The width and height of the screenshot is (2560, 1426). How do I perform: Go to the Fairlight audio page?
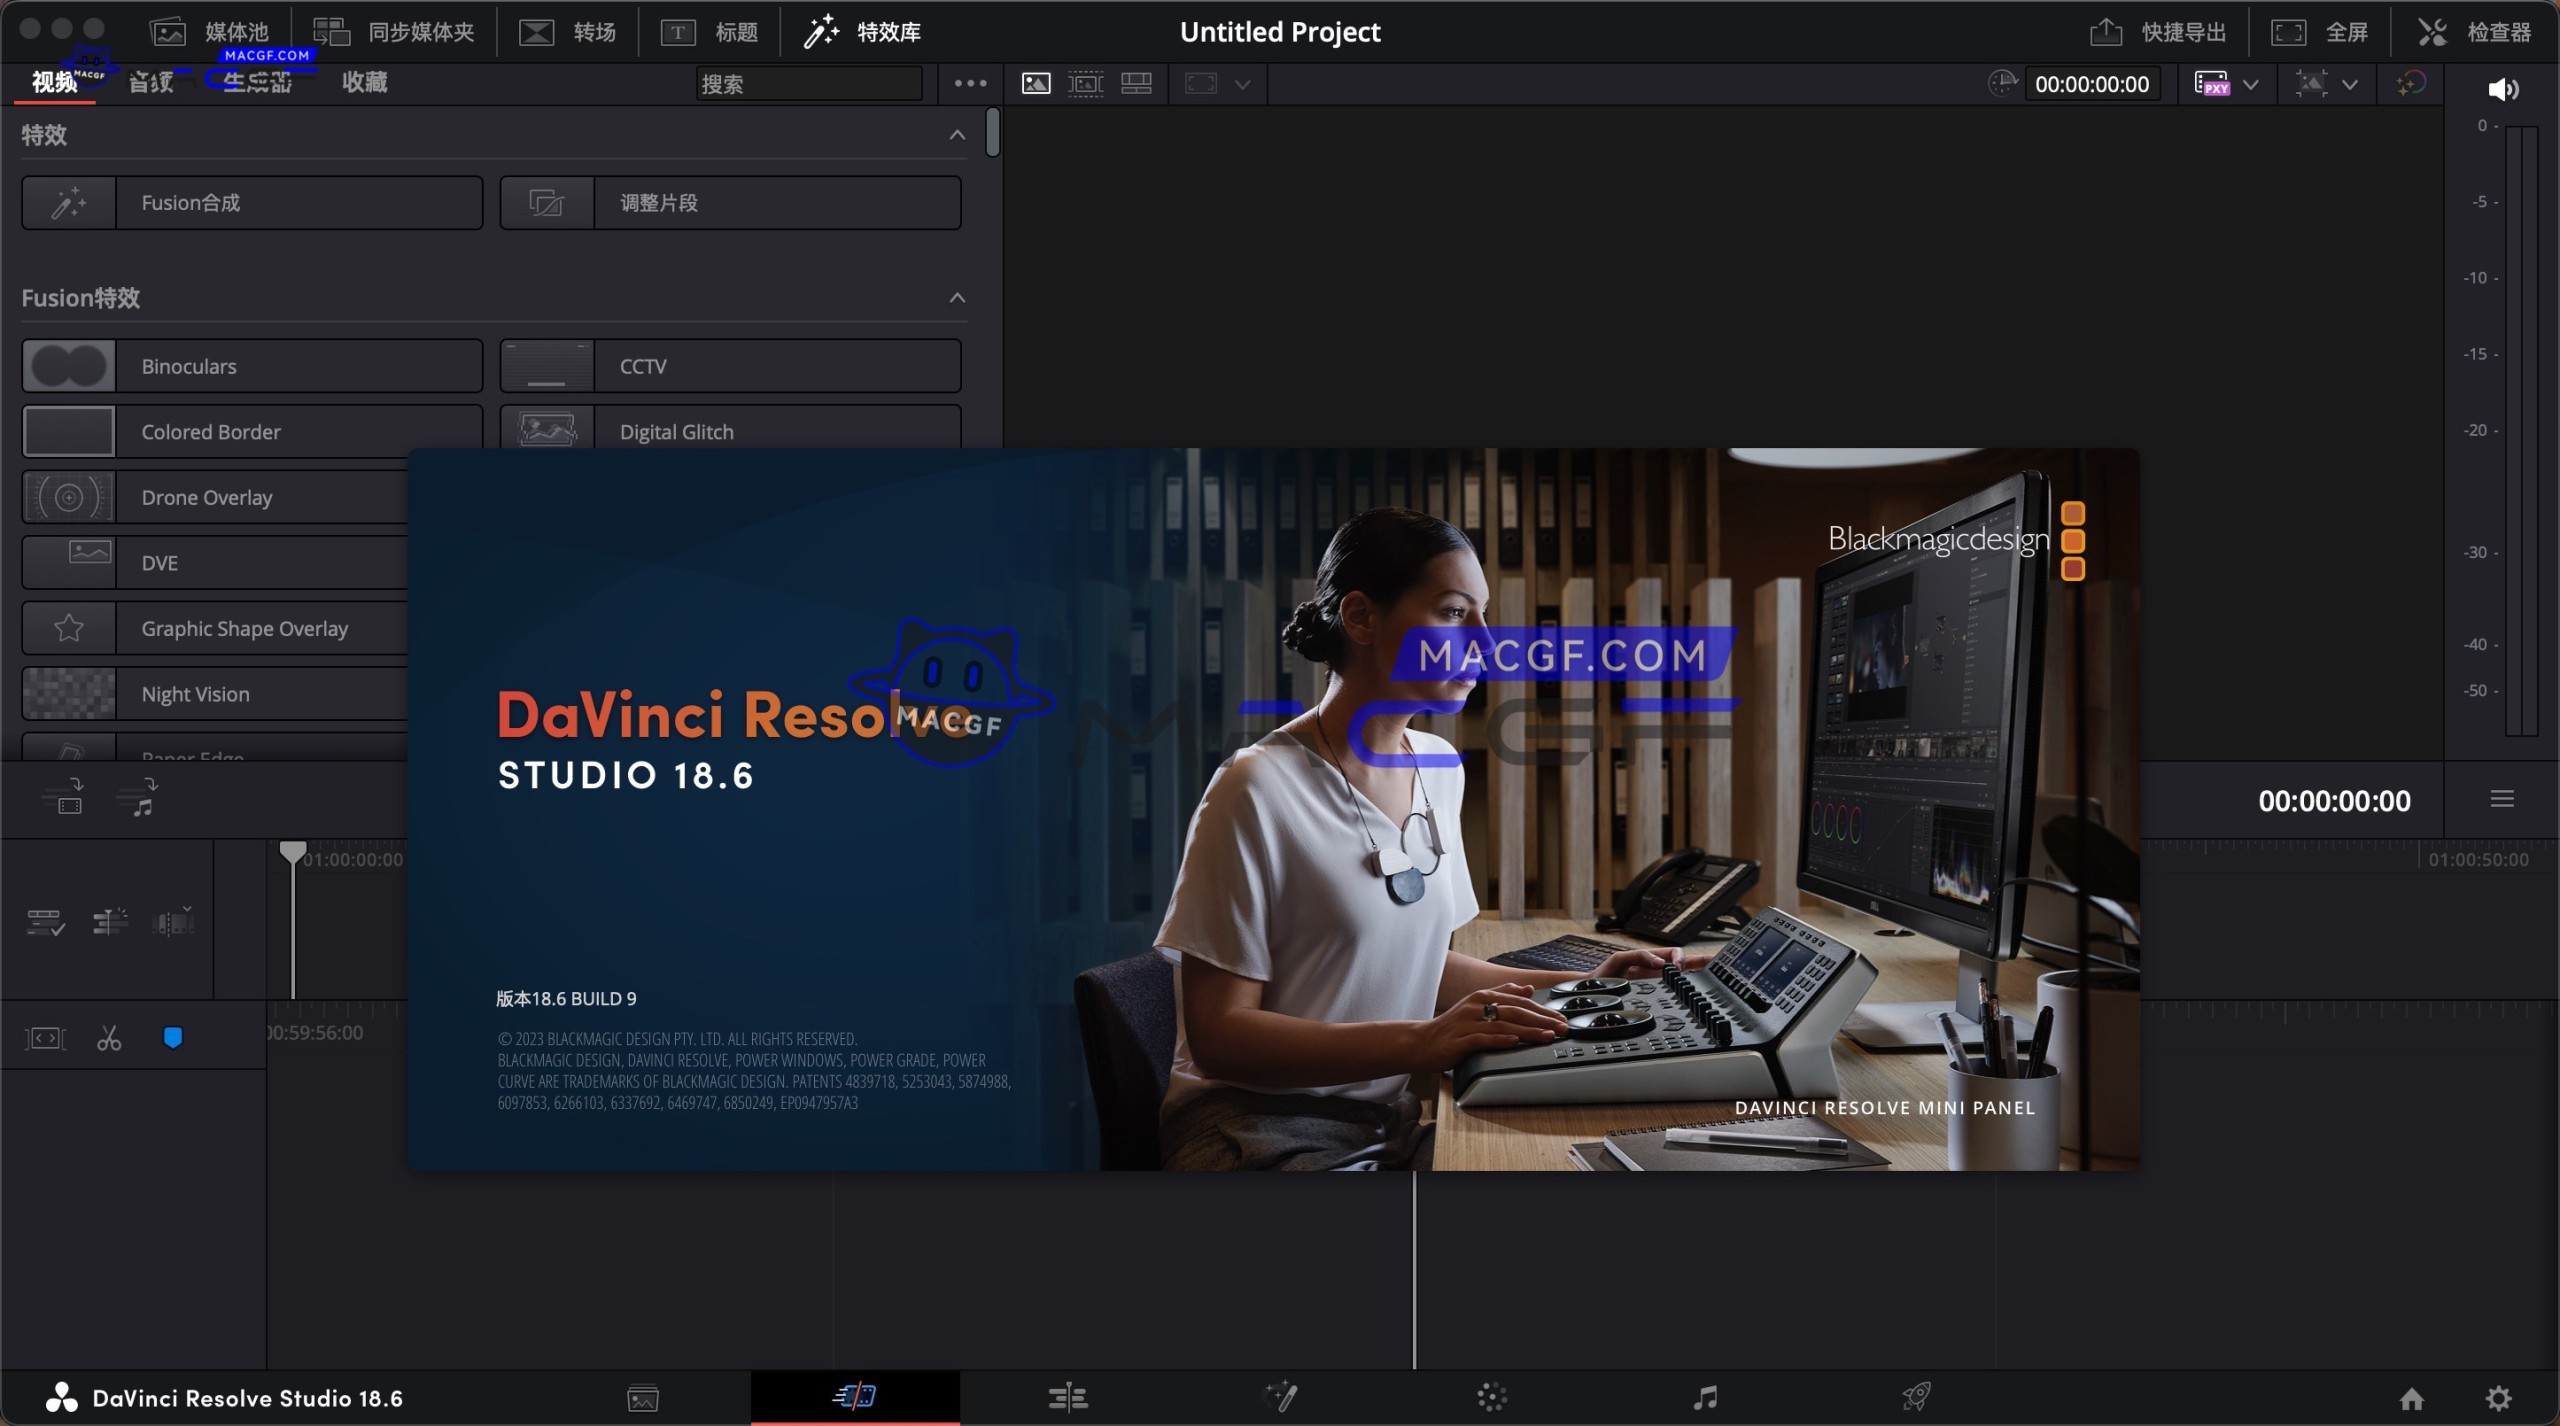coord(1706,1397)
